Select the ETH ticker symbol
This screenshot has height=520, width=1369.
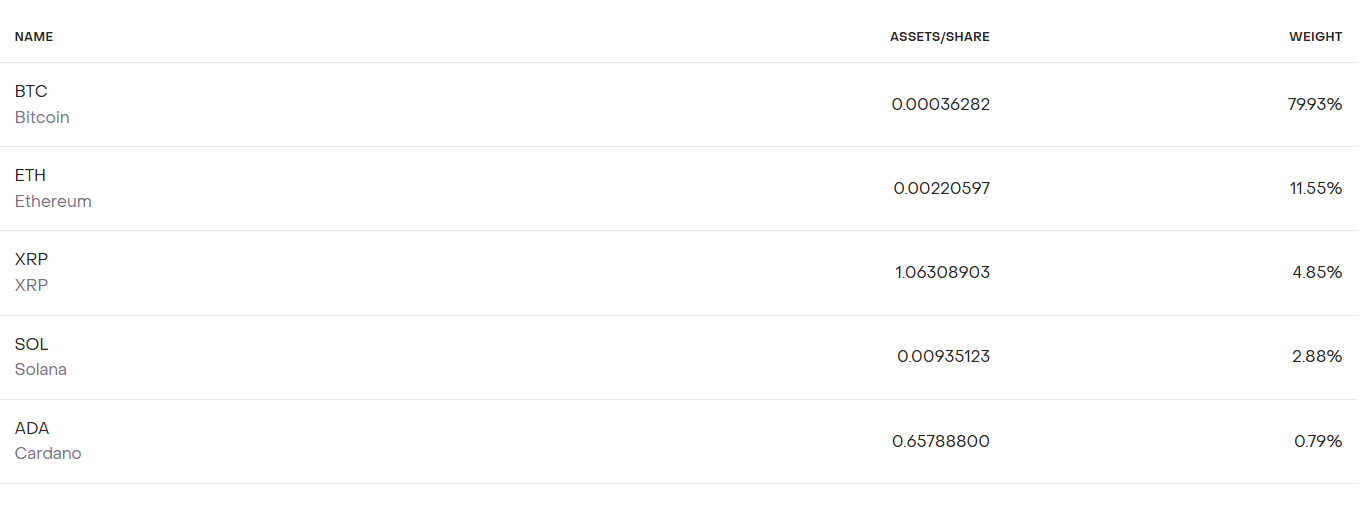pos(30,175)
